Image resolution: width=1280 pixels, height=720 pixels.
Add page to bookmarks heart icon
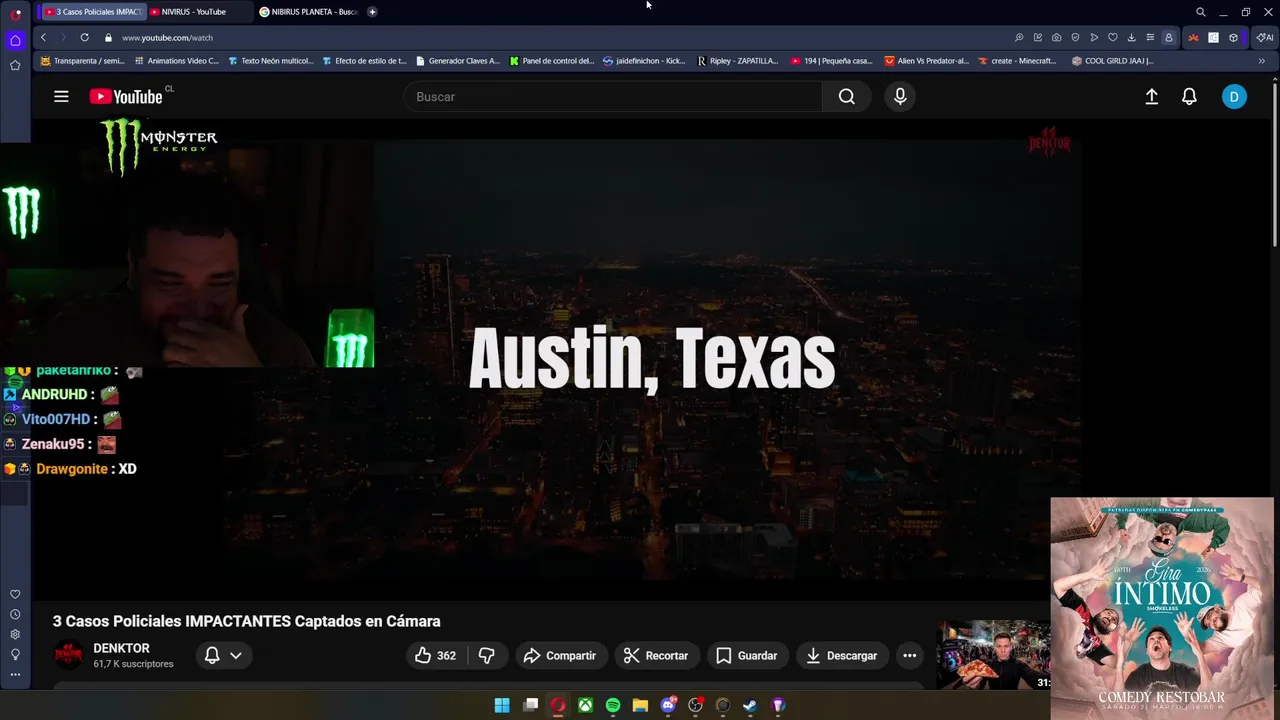pyautogui.click(x=1112, y=38)
